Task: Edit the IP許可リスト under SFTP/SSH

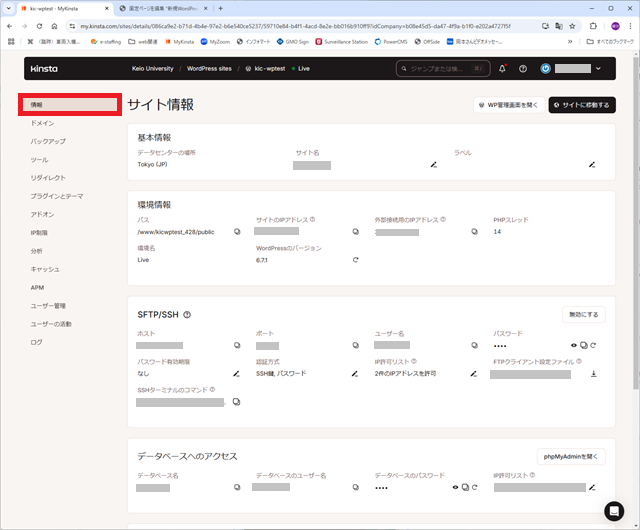Action: 474,373
